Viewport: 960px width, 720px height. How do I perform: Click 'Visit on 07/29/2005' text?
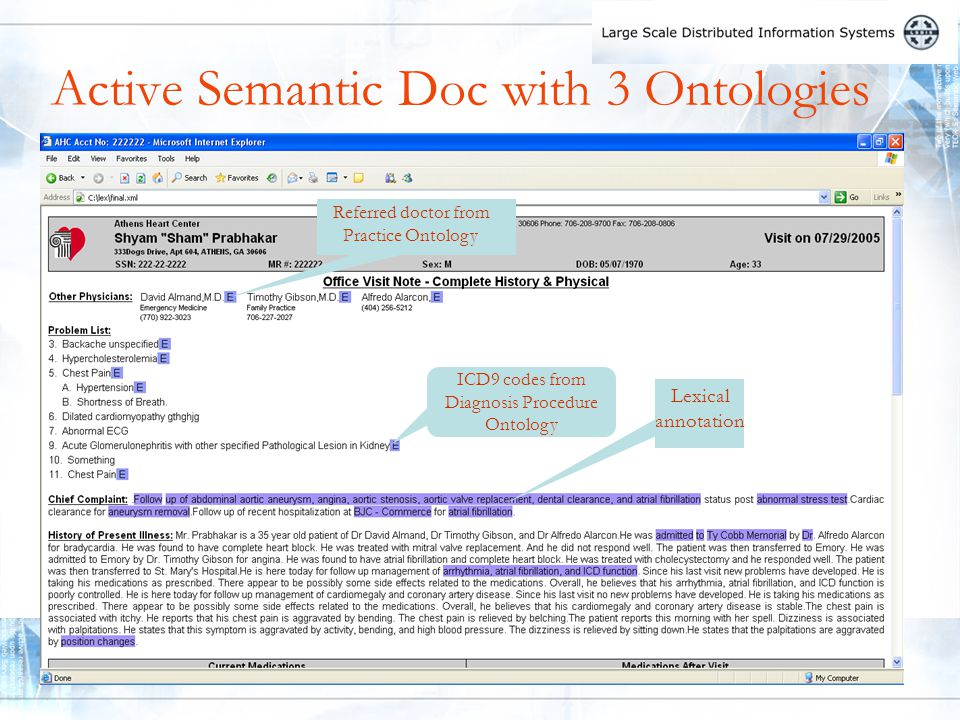click(x=822, y=238)
